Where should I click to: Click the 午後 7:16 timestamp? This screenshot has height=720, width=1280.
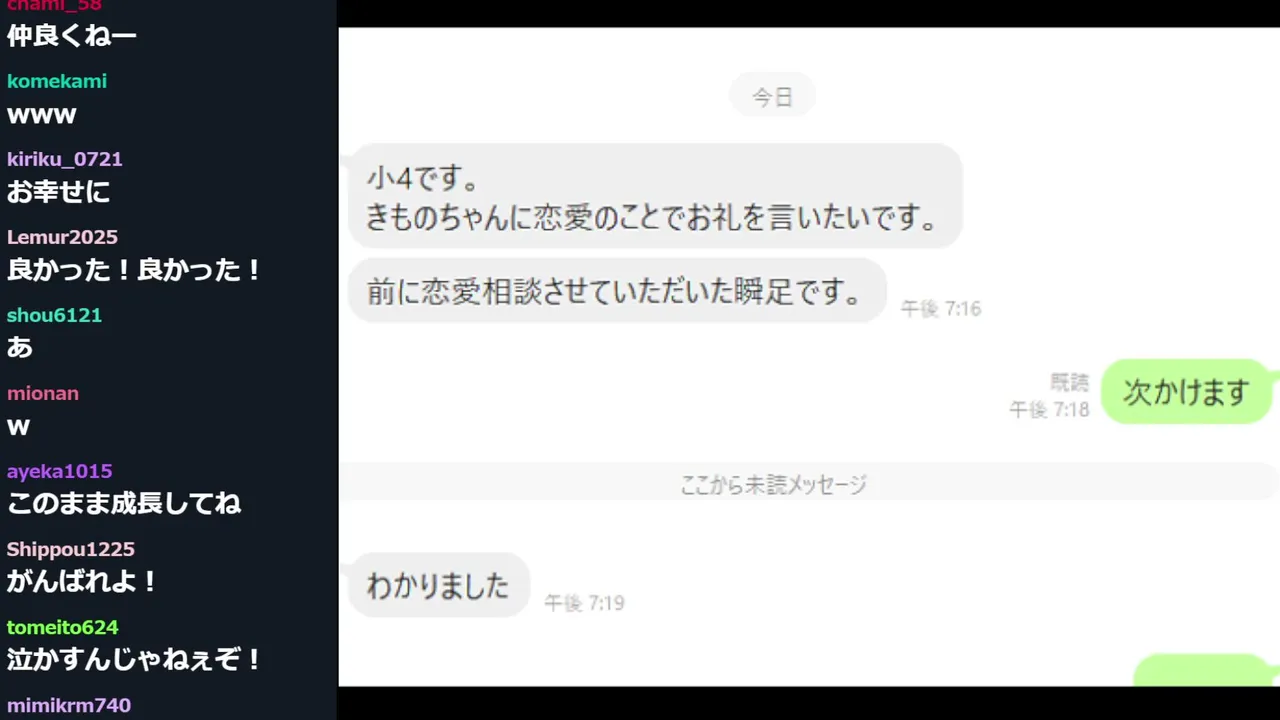(941, 309)
